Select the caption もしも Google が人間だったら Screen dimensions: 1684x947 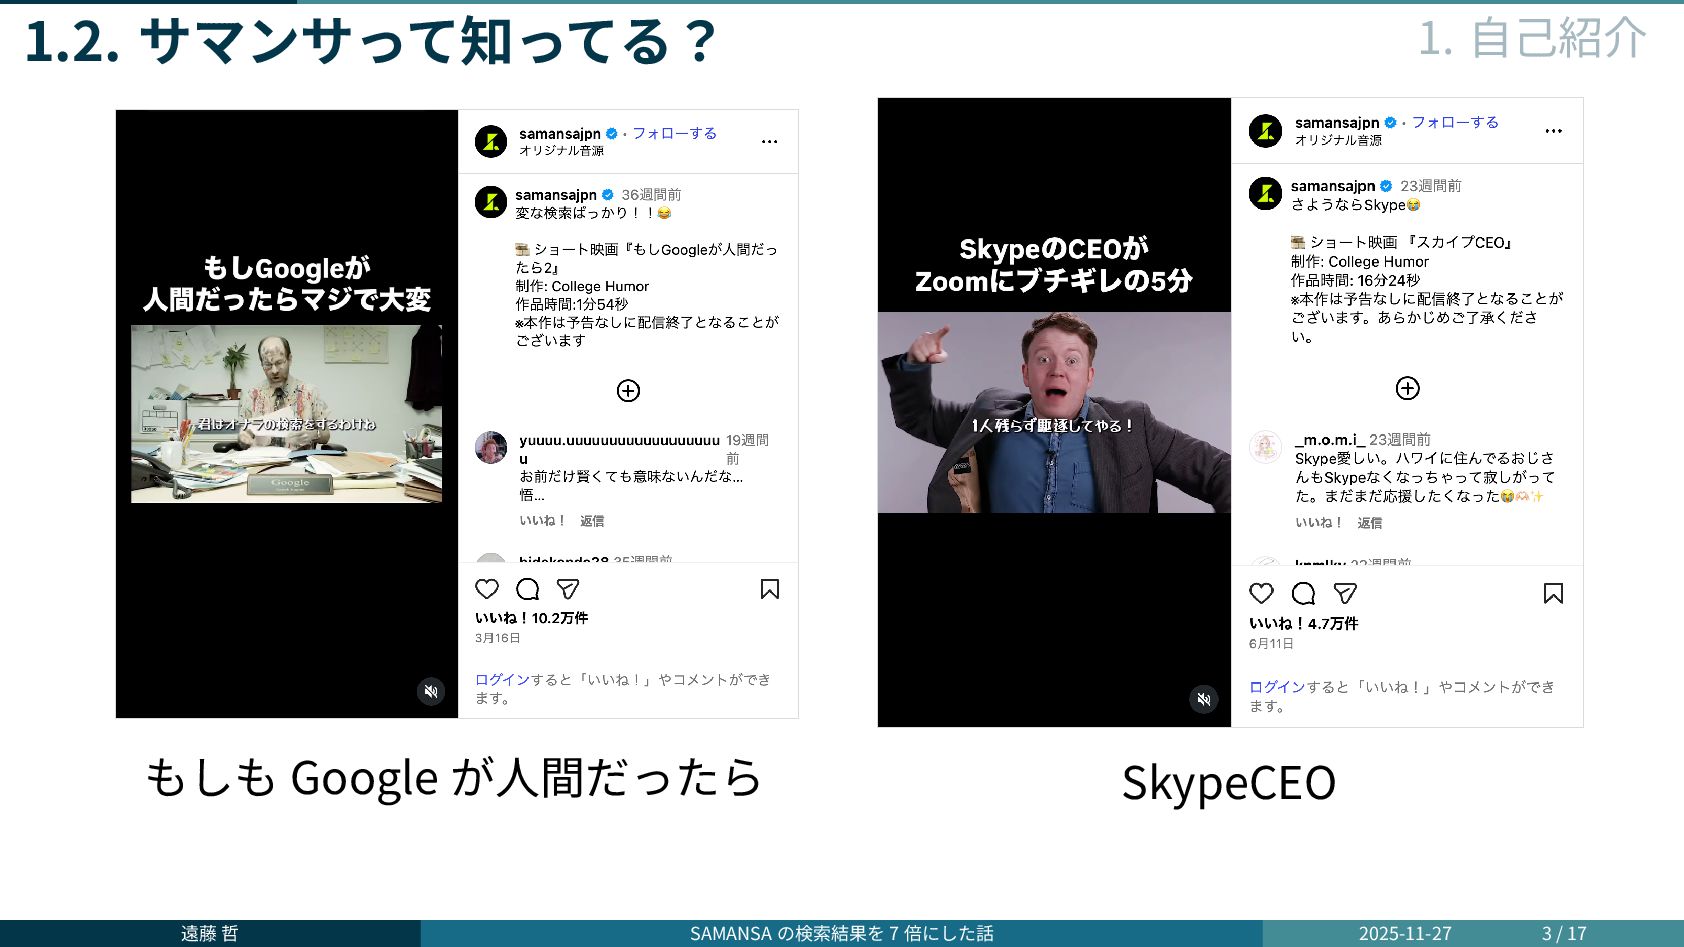pyautogui.click(x=454, y=777)
